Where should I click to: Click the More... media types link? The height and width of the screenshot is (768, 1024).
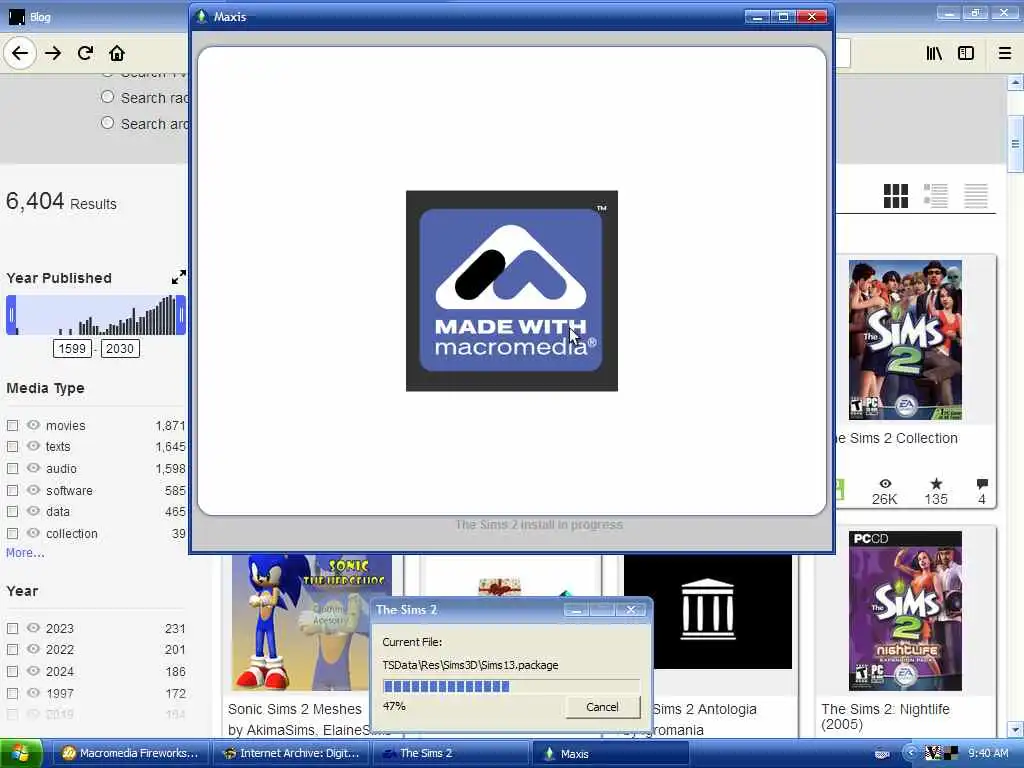coord(25,553)
